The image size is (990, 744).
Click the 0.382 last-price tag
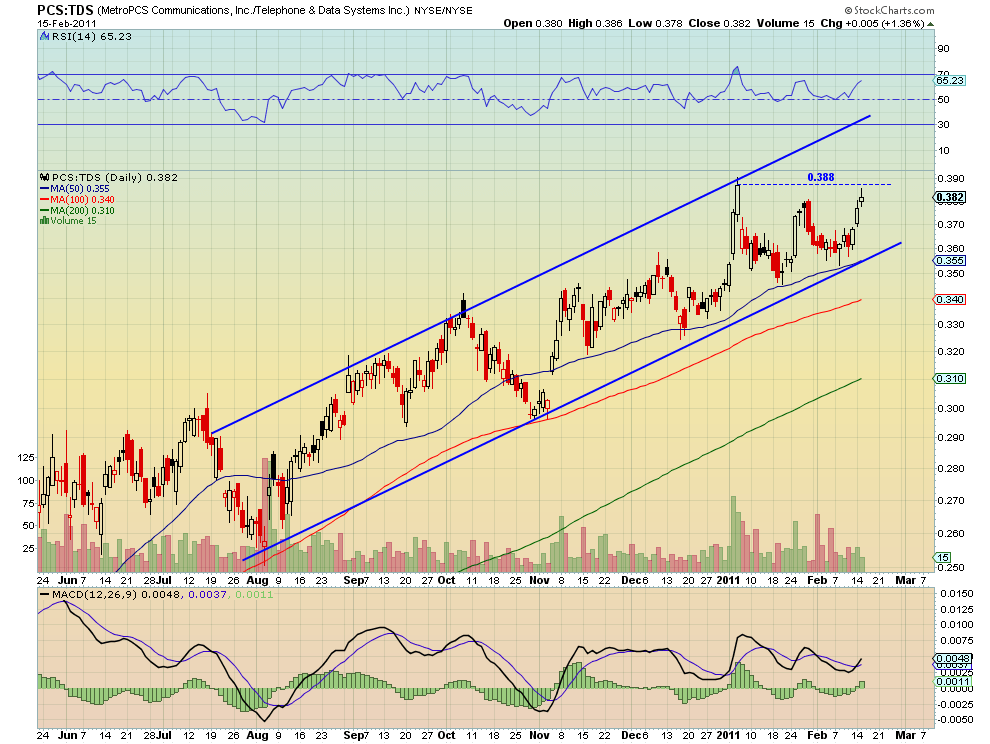950,198
